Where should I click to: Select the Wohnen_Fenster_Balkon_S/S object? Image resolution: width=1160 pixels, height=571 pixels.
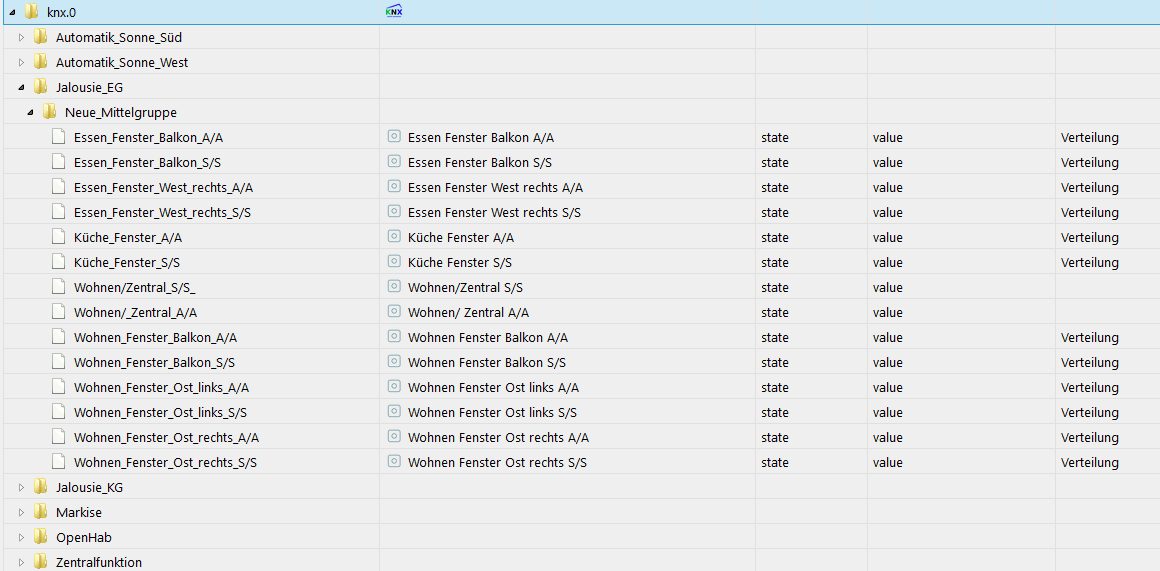coord(155,362)
